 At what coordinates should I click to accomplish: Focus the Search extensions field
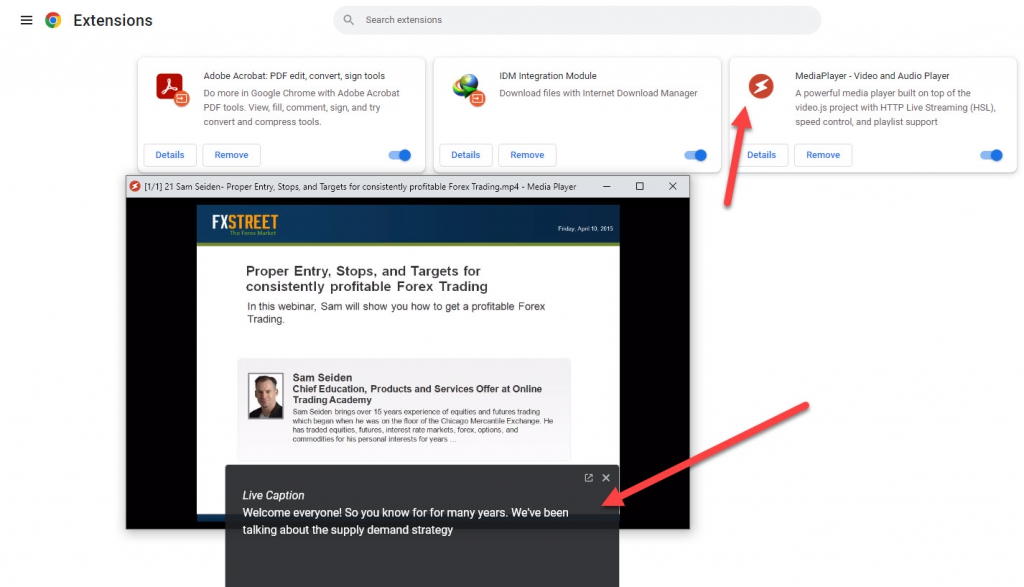[x=577, y=20]
